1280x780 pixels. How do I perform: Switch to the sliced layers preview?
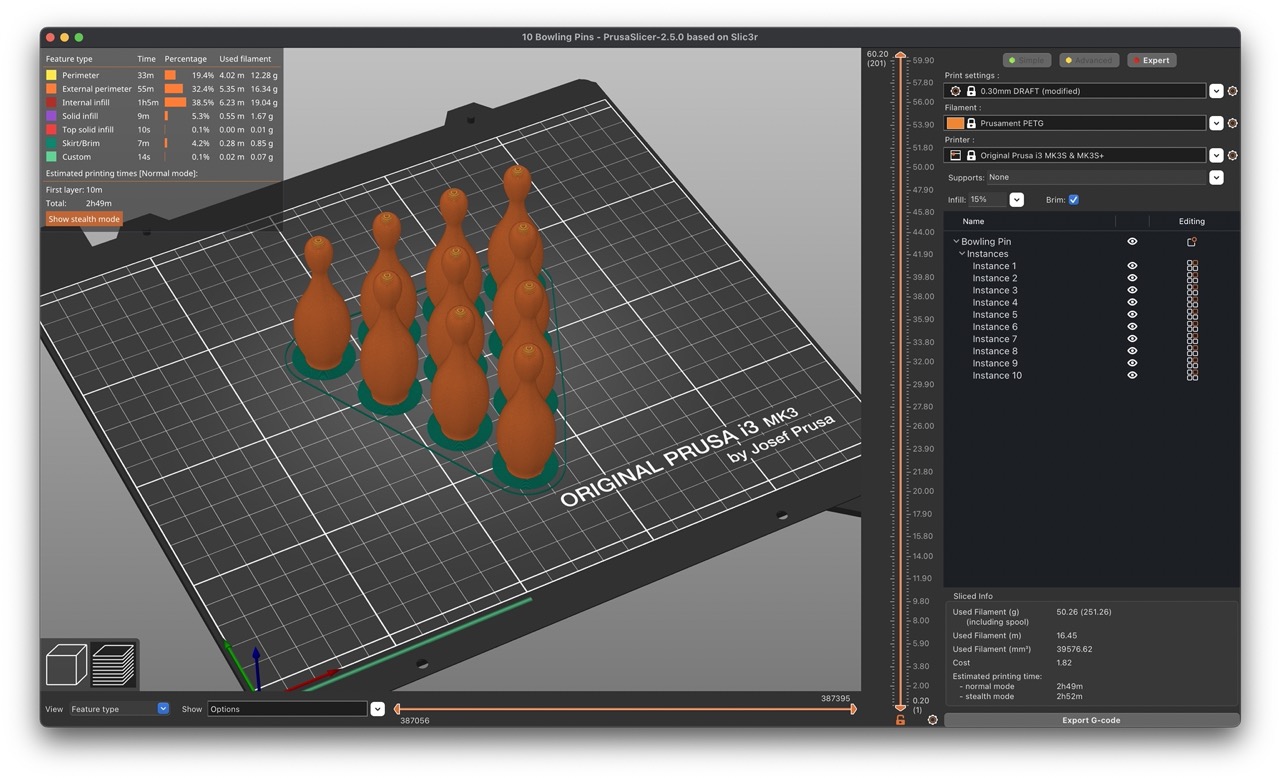pos(113,665)
